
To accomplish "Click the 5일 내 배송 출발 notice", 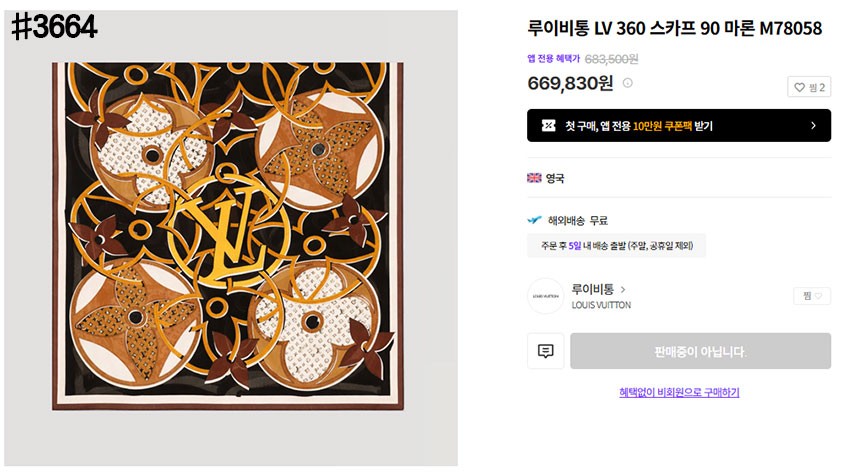I will pos(616,246).
